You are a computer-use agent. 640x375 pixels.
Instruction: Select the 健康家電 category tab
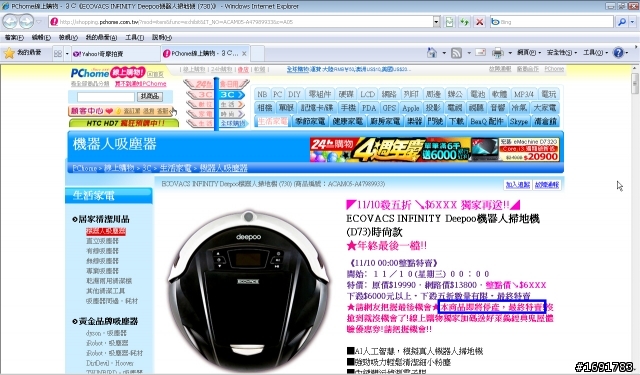click(x=348, y=121)
